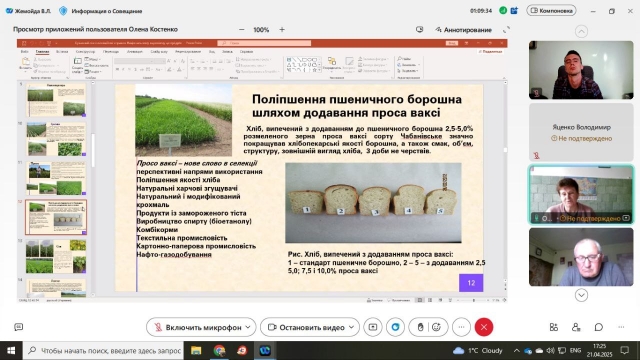Open the chat panel icon

coord(598,327)
